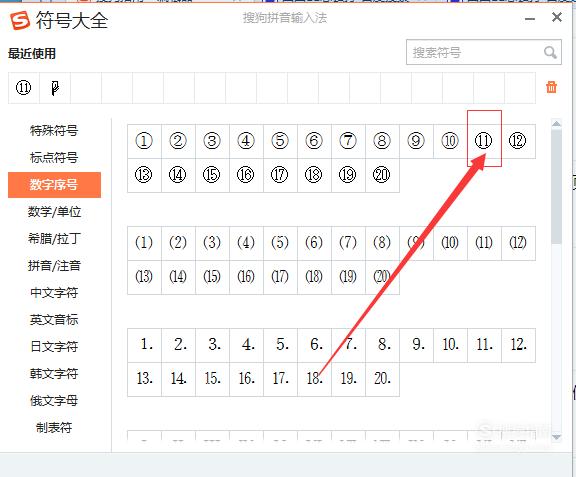Screen dimensions: 576x477
Task: Insert dotted number 13.
Action: point(144,379)
